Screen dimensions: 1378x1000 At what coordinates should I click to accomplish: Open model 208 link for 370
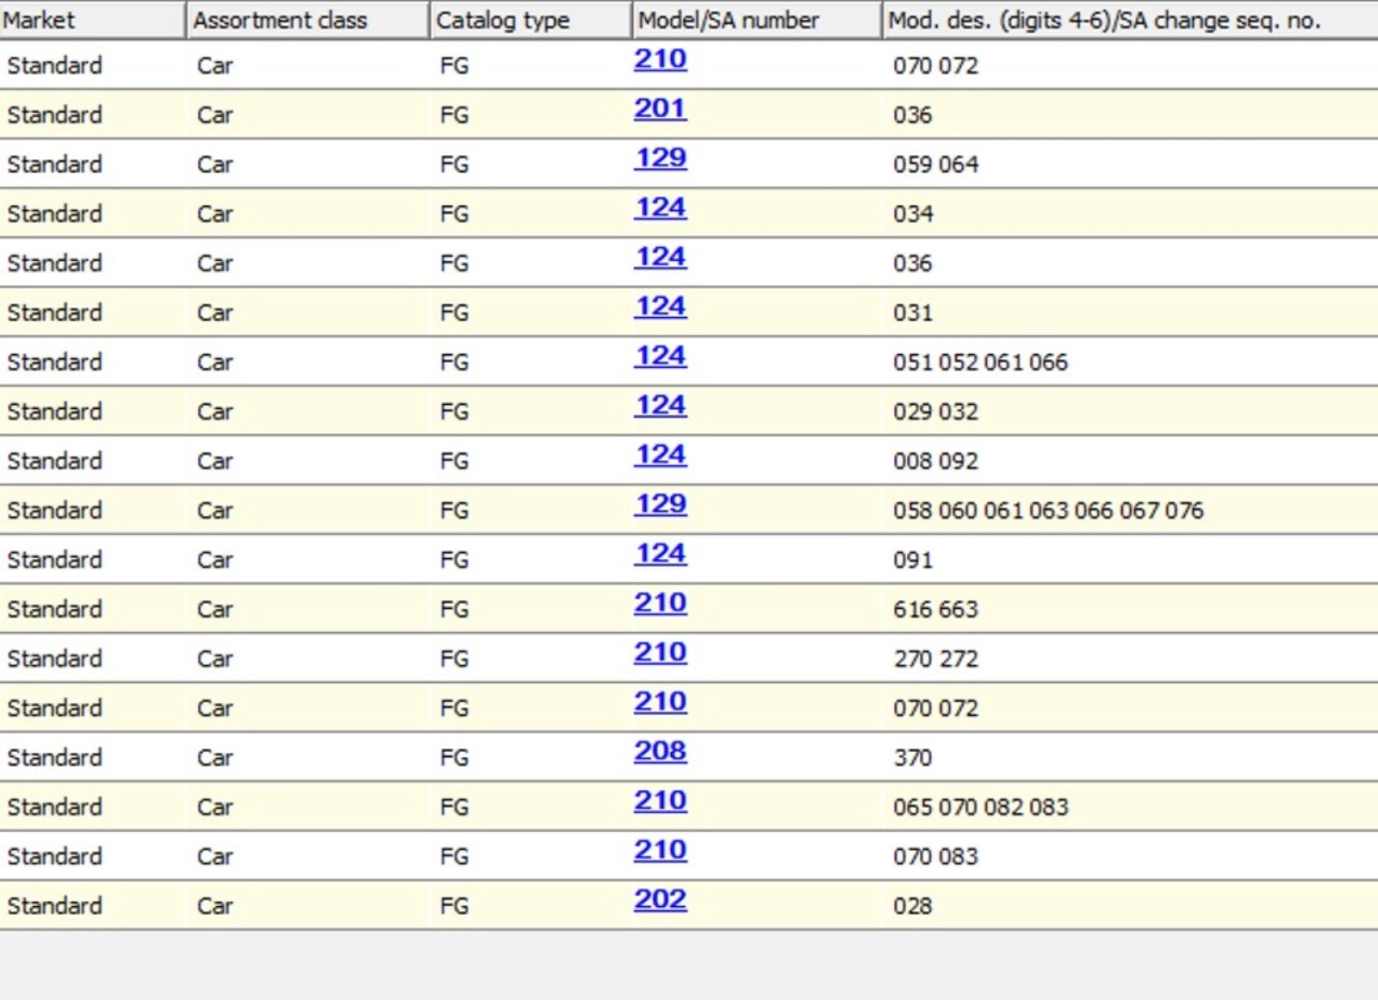pyautogui.click(x=660, y=751)
